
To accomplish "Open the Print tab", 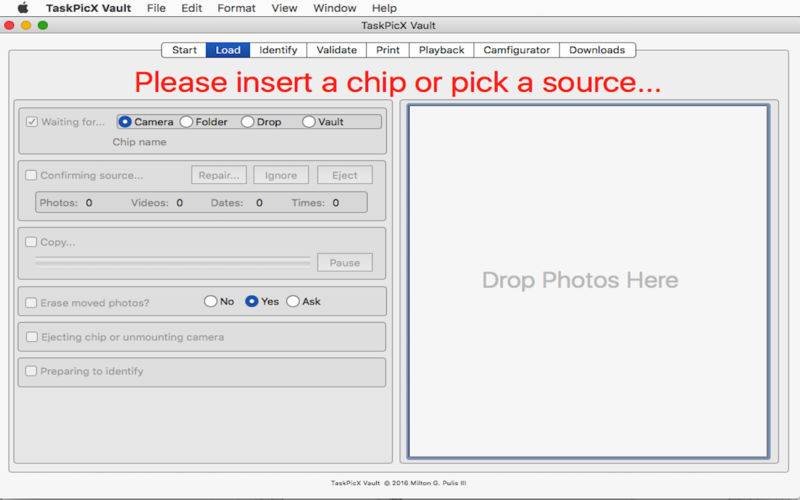I will click(x=388, y=50).
